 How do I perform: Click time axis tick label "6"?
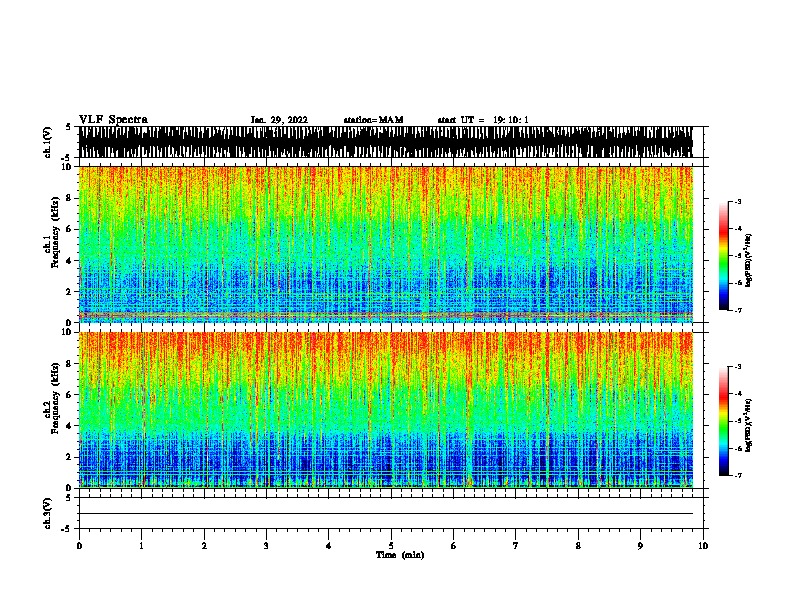[x=454, y=546]
